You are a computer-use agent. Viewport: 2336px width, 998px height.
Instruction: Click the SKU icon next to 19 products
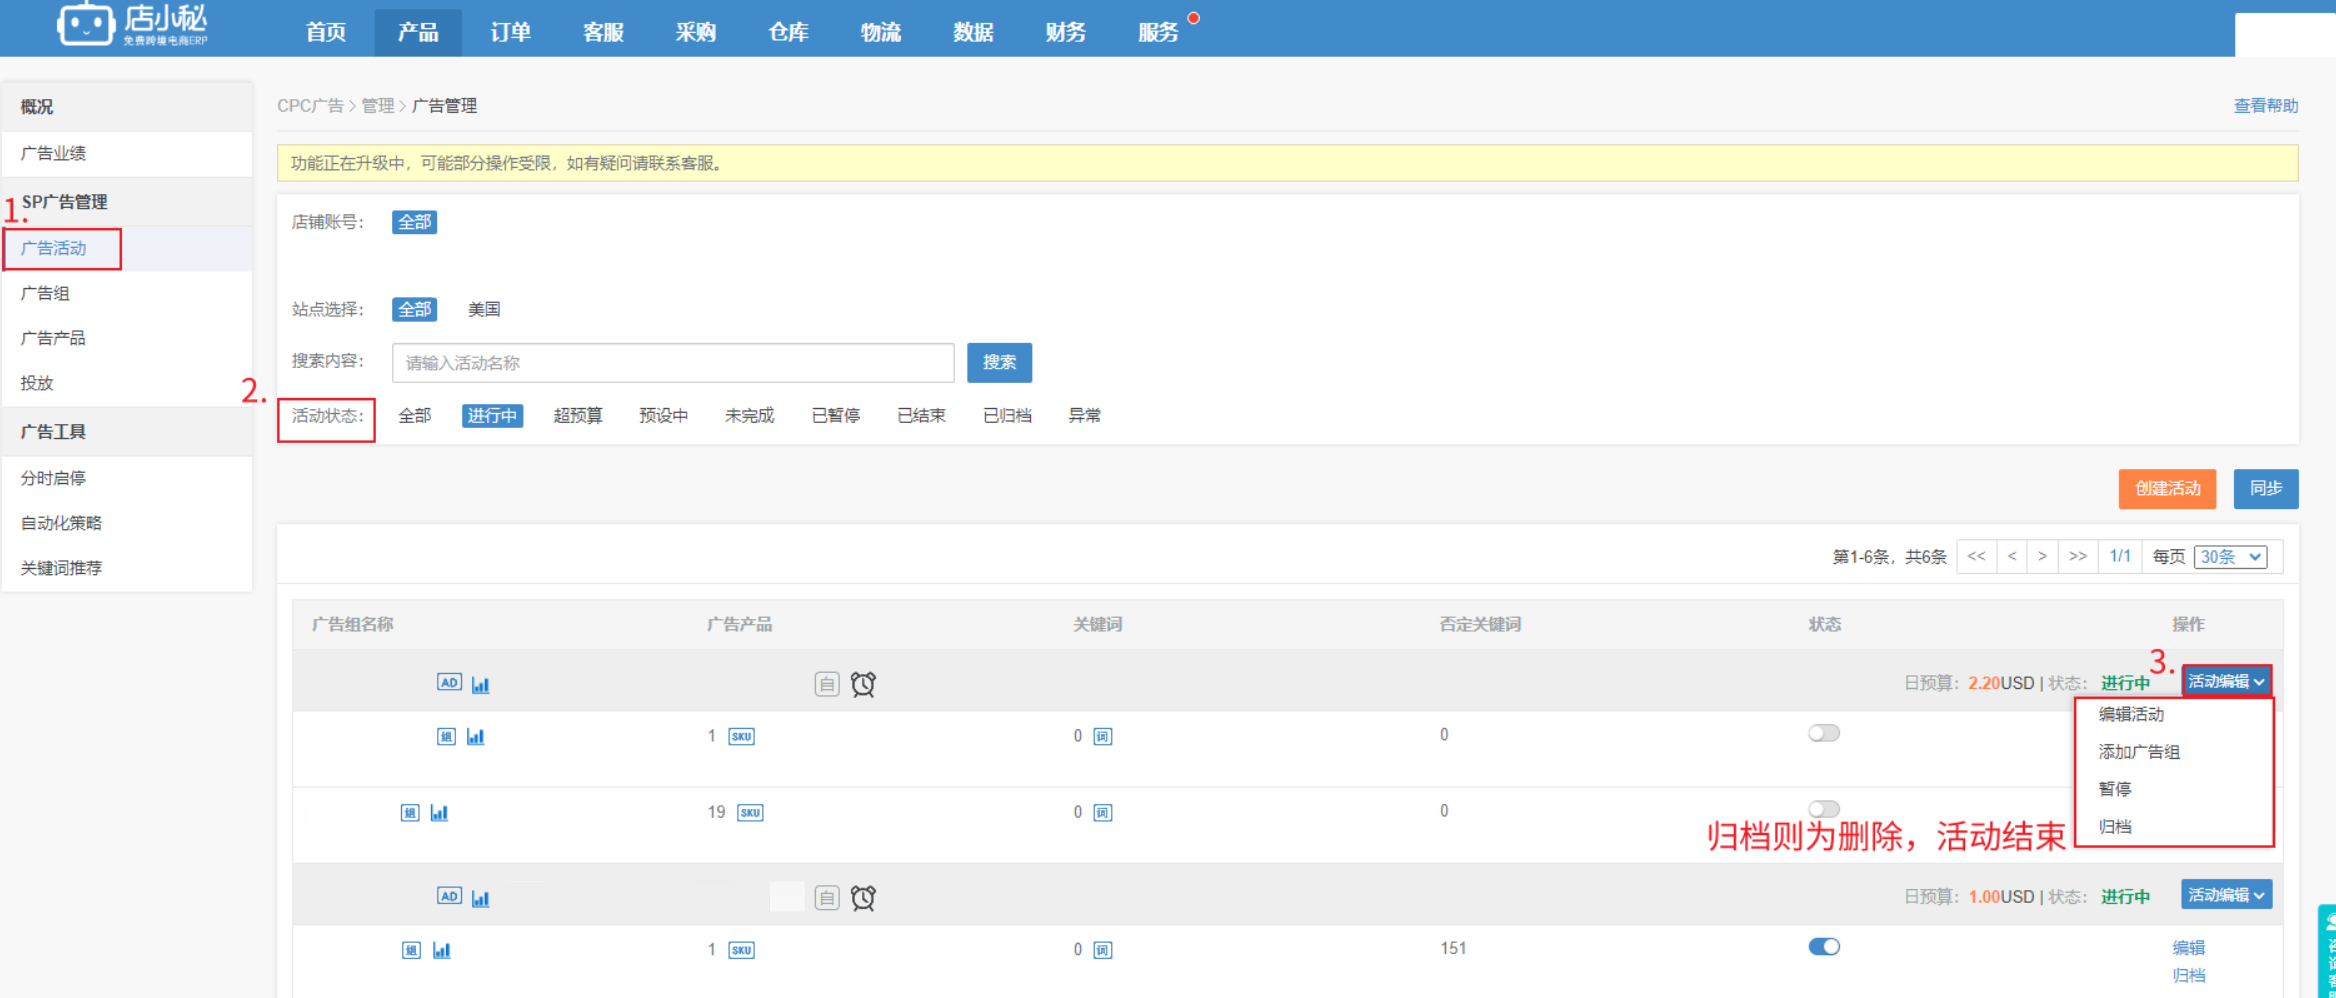(x=750, y=813)
